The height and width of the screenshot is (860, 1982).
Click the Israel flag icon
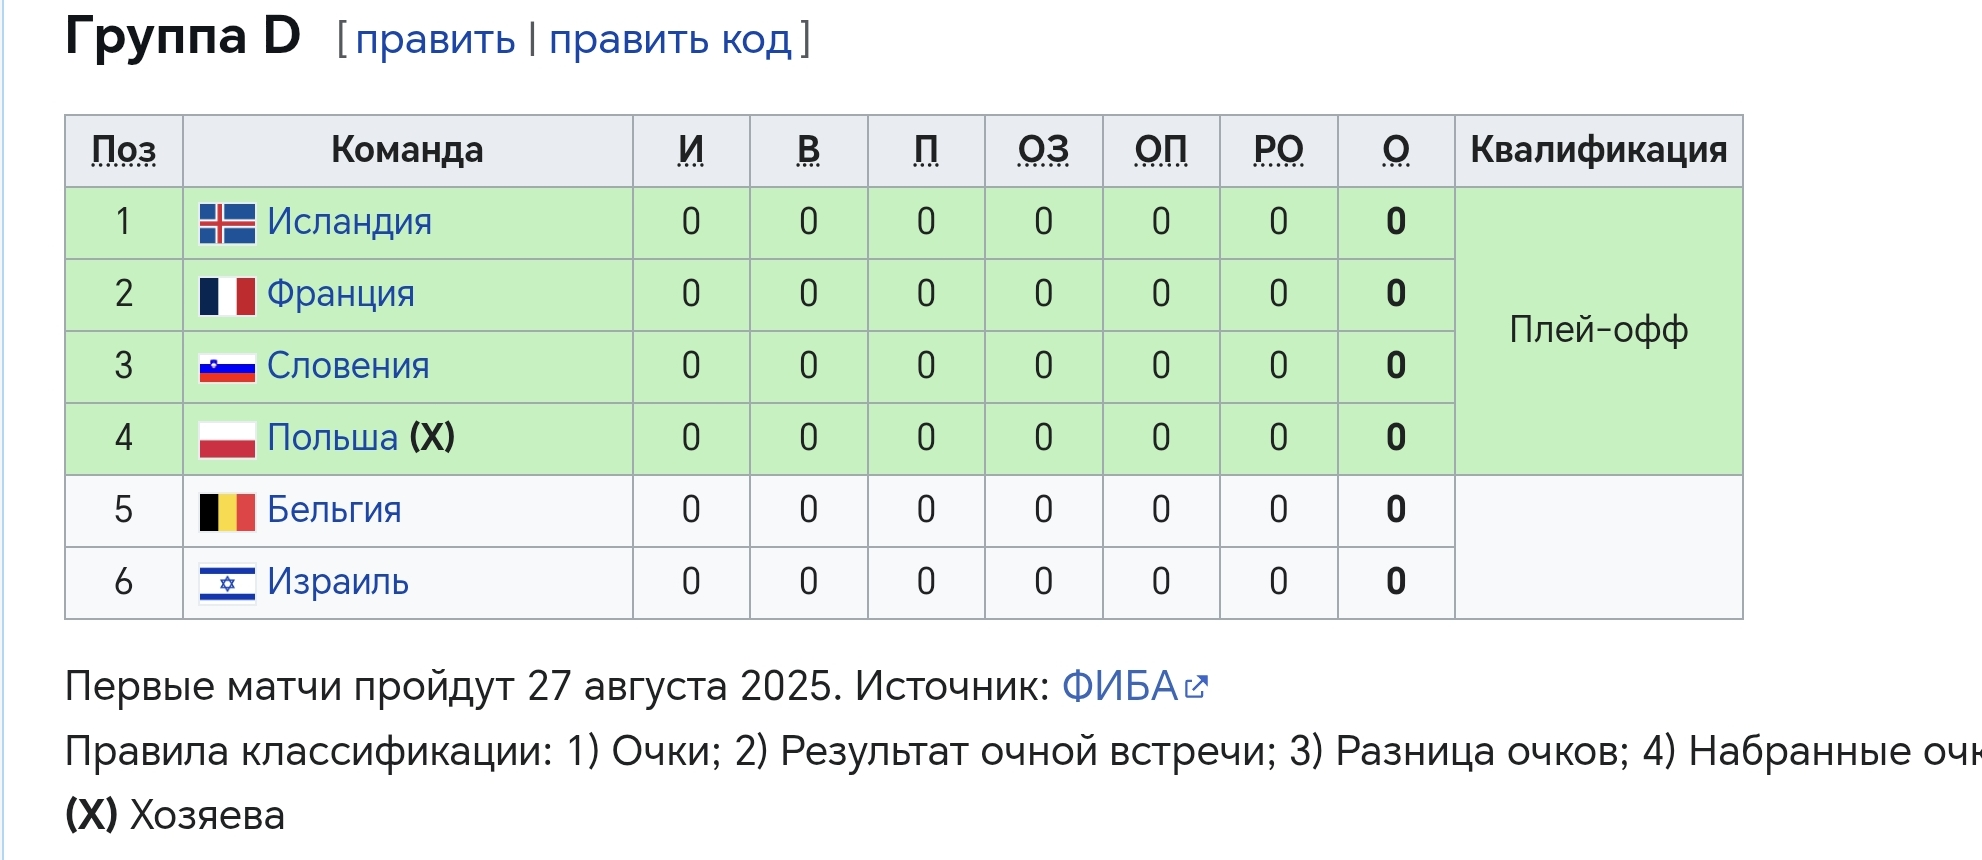tap(227, 583)
